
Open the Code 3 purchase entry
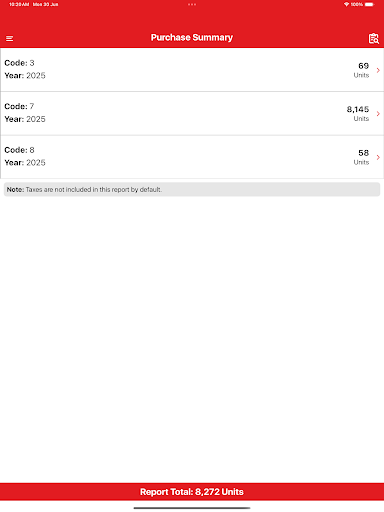pyautogui.click(x=192, y=70)
